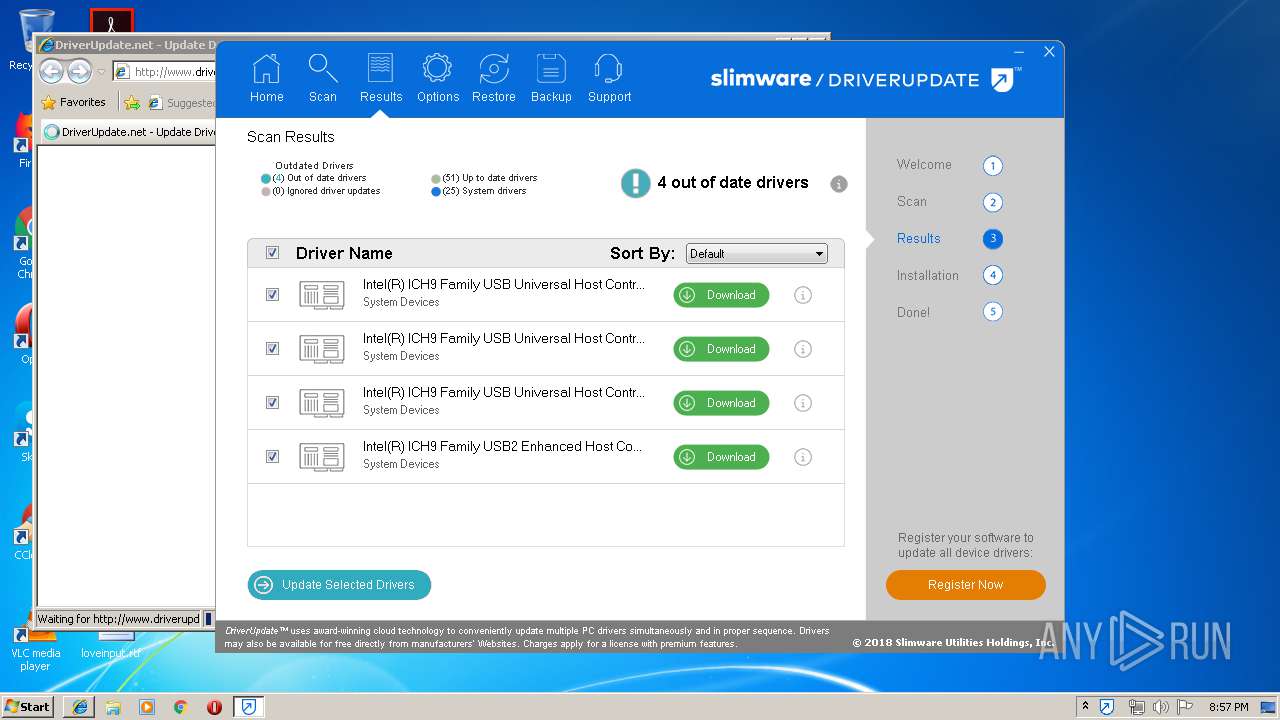
Task: Uncheck the first ICH9 USB Universal Host driver
Action: pos(272,295)
